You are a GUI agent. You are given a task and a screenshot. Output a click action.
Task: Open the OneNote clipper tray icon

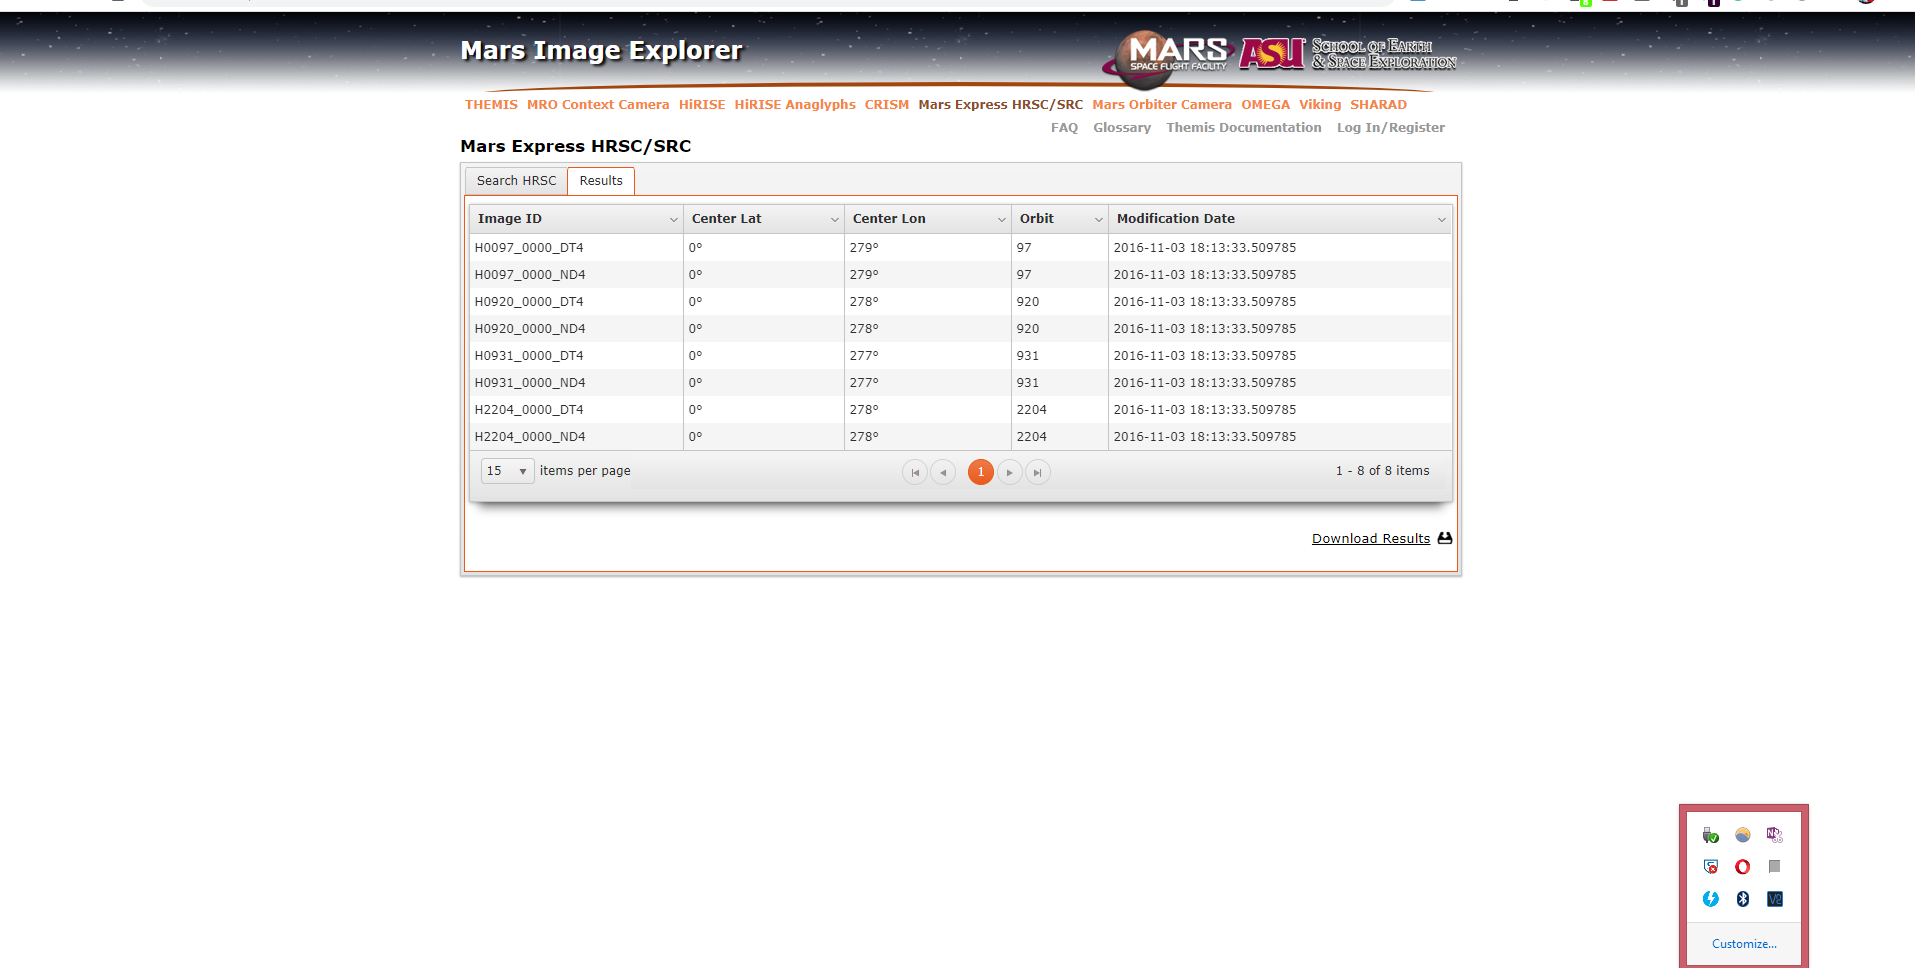point(1775,835)
